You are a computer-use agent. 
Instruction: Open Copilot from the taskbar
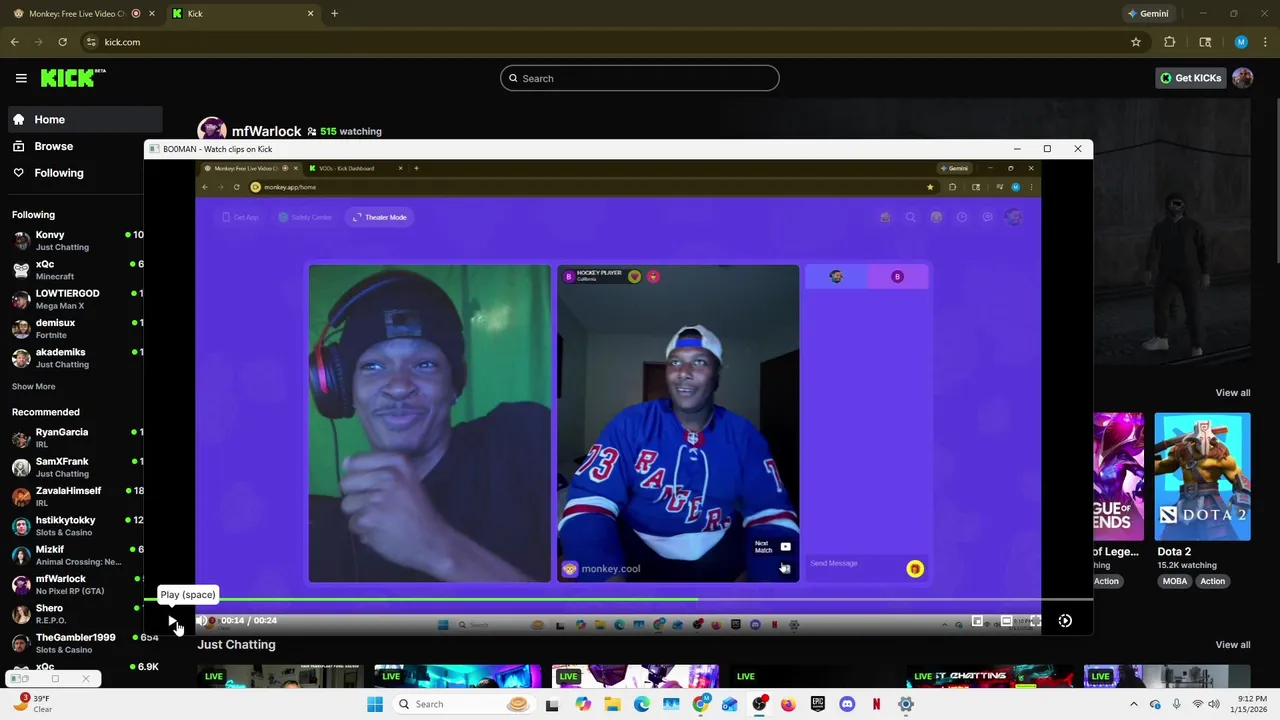(x=583, y=704)
